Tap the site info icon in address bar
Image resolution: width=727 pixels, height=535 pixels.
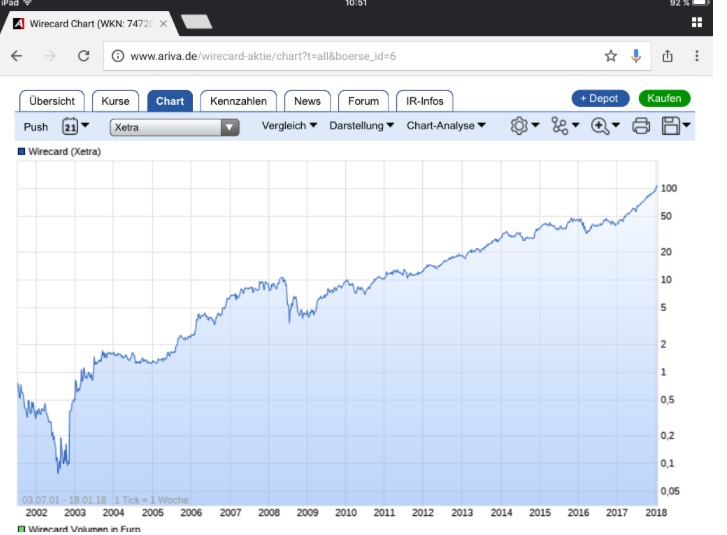pos(118,56)
